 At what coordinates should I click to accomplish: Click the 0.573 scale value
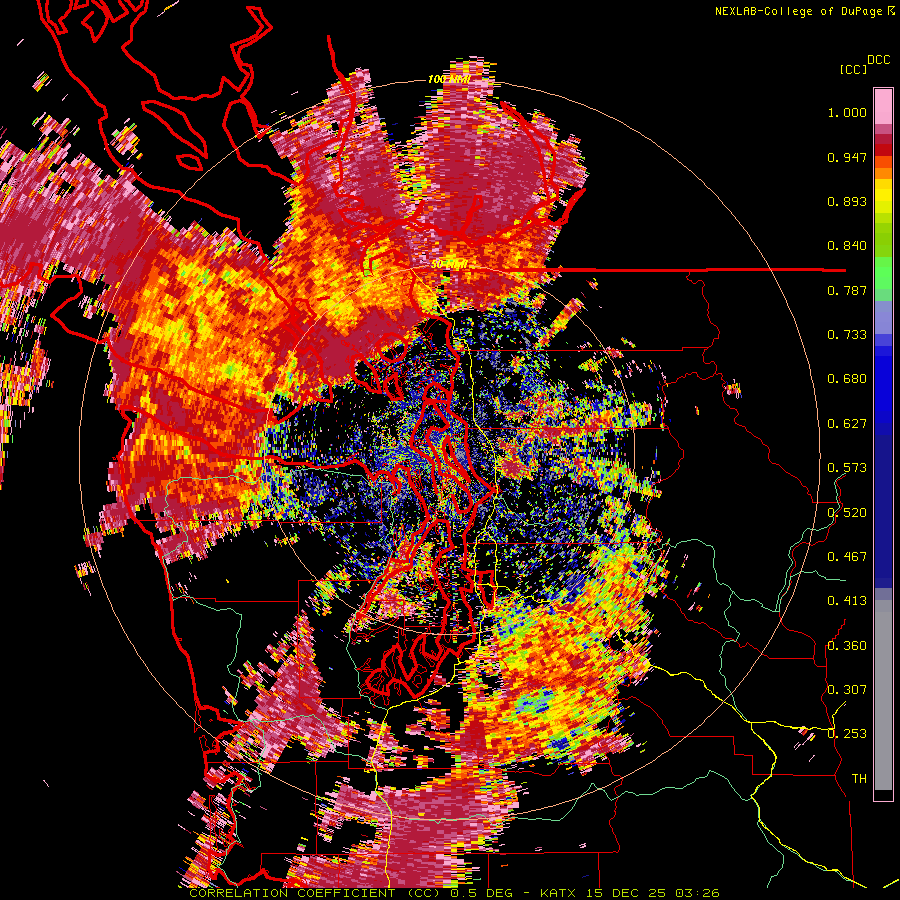pyautogui.click(x=847, y=468)
